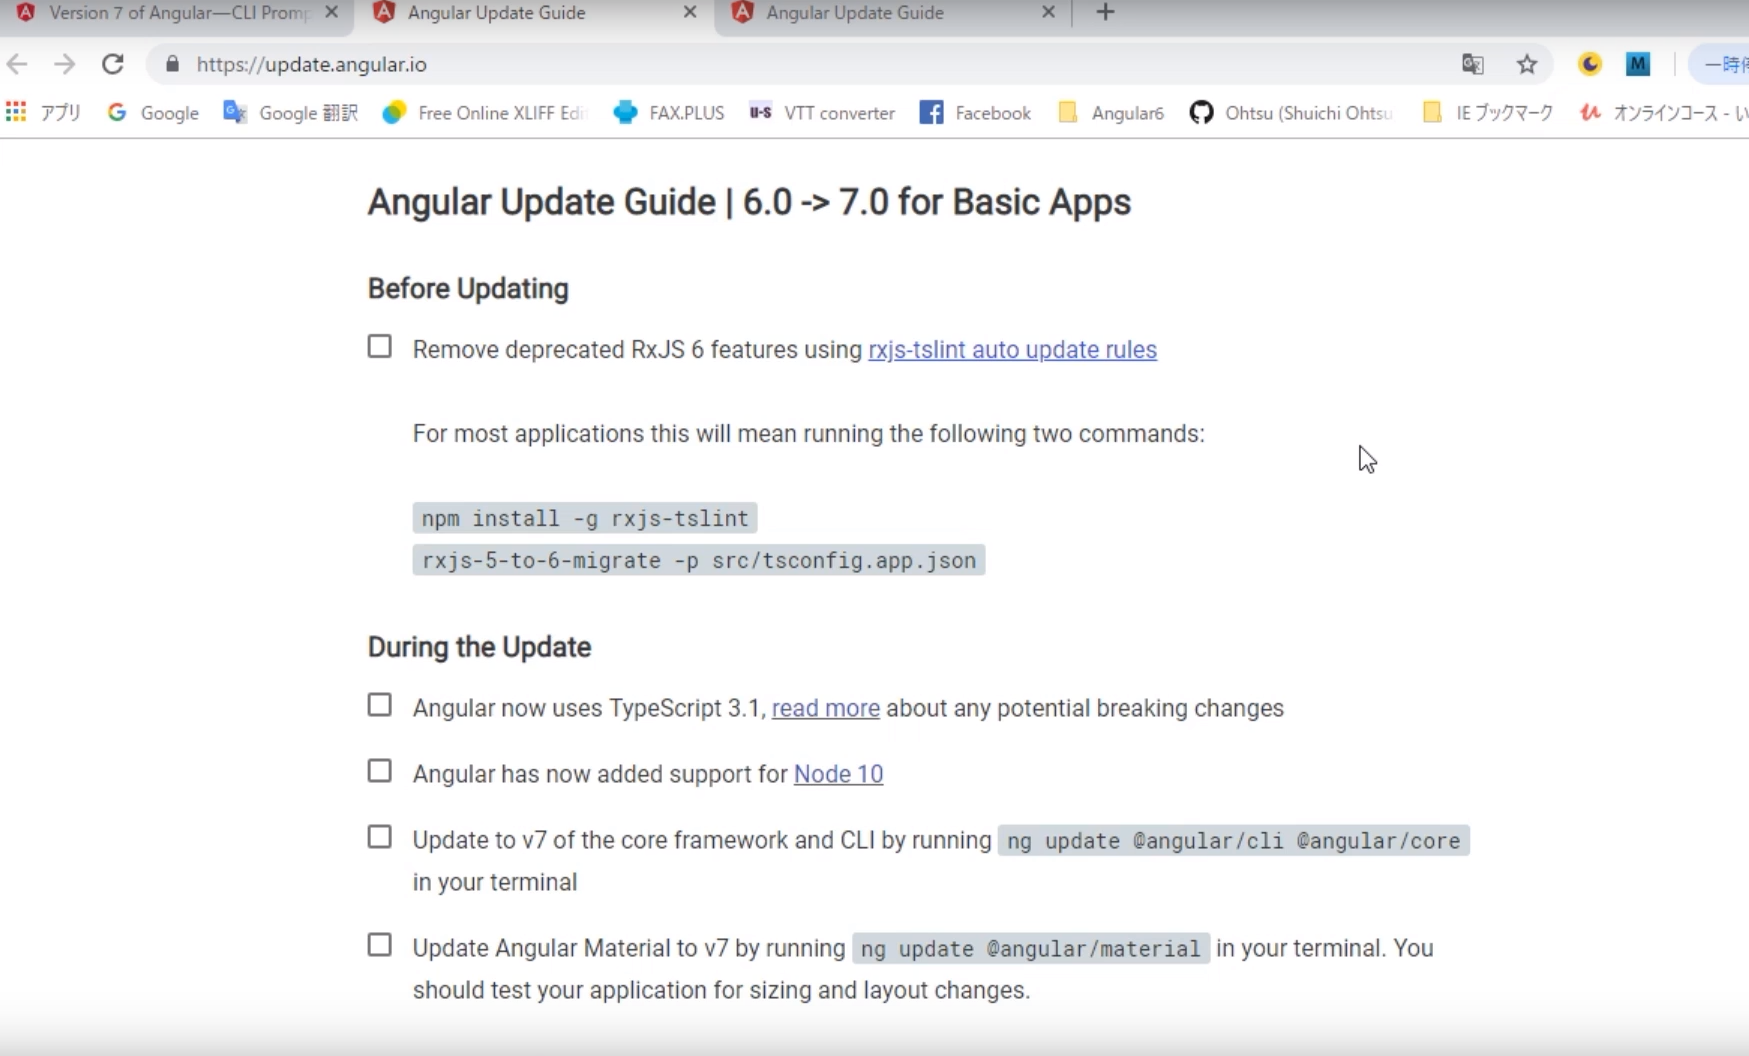This screenshot has height=1056, width=1749.
Task: Open the blue M extension icon
Action: pos(1638,64)
